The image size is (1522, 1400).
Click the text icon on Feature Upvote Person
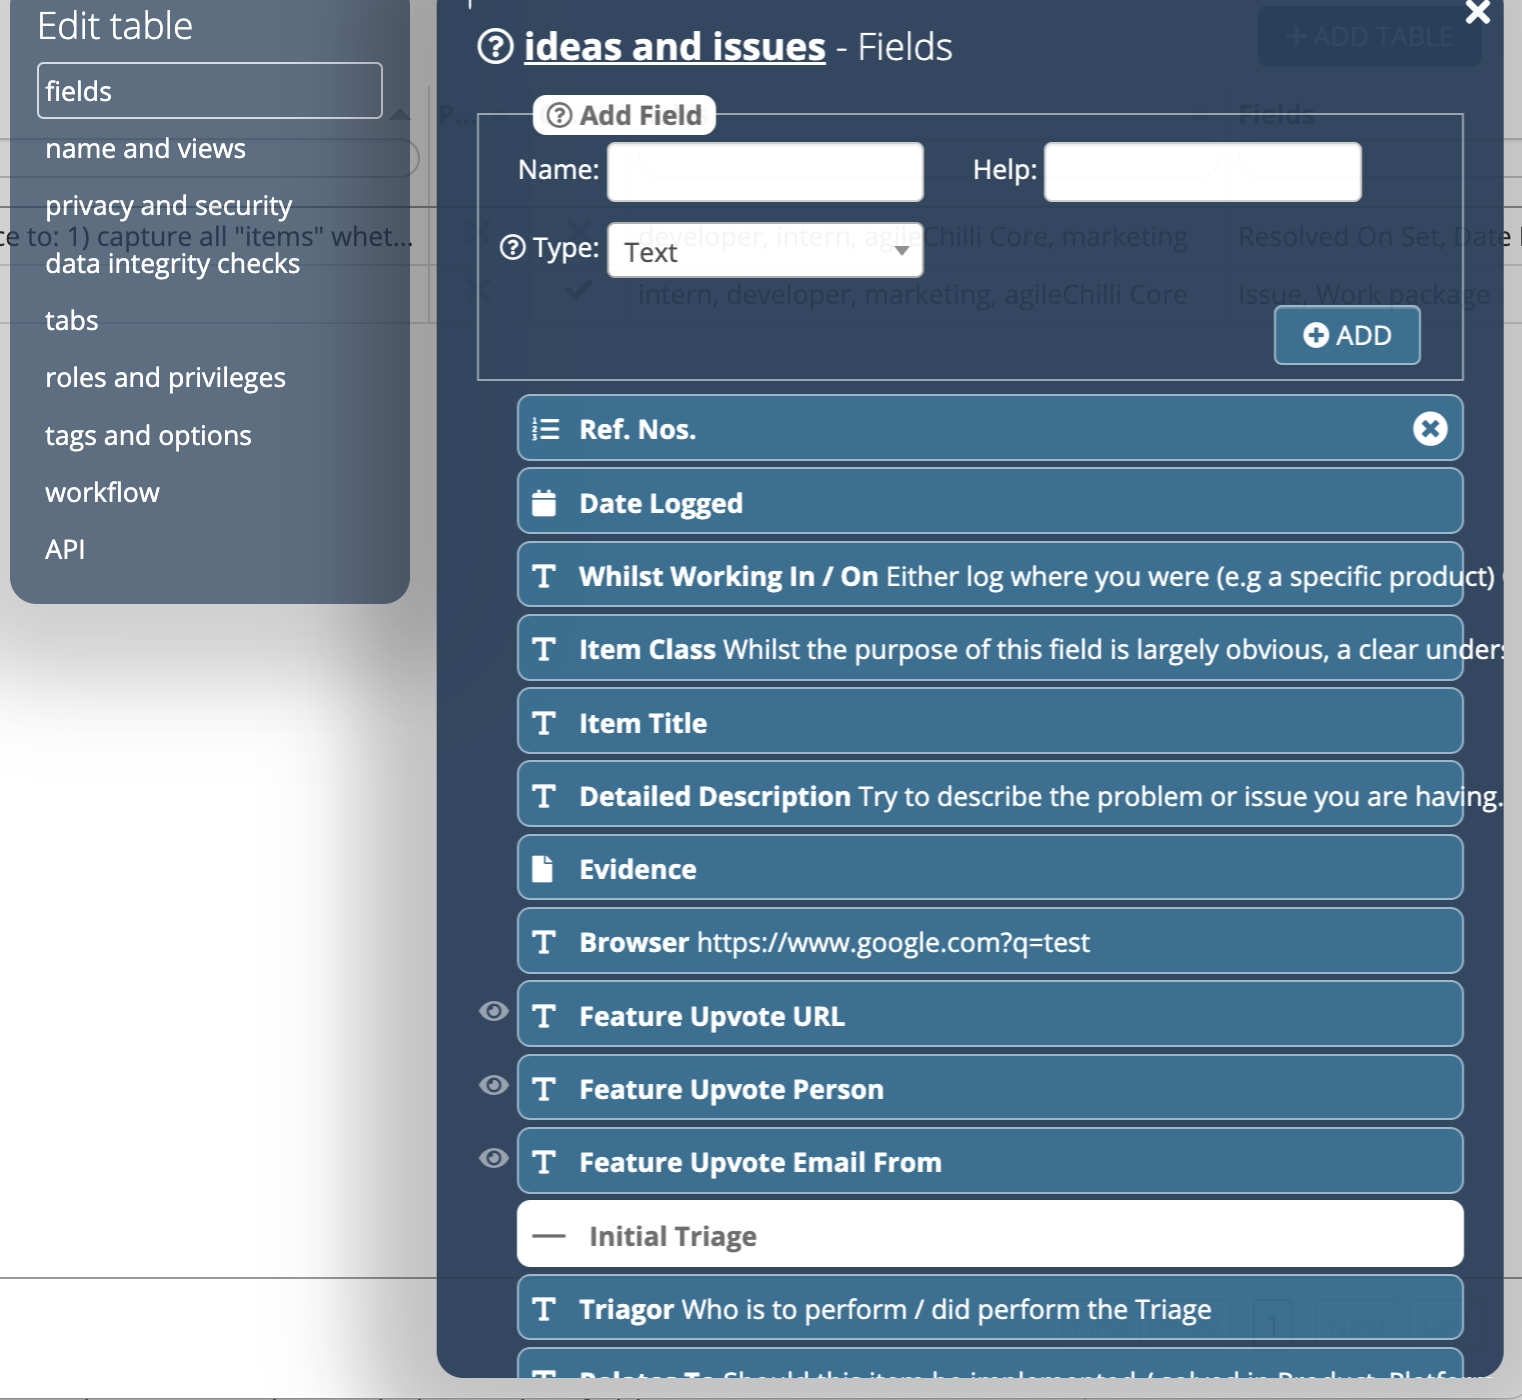tap(544, 1089)
